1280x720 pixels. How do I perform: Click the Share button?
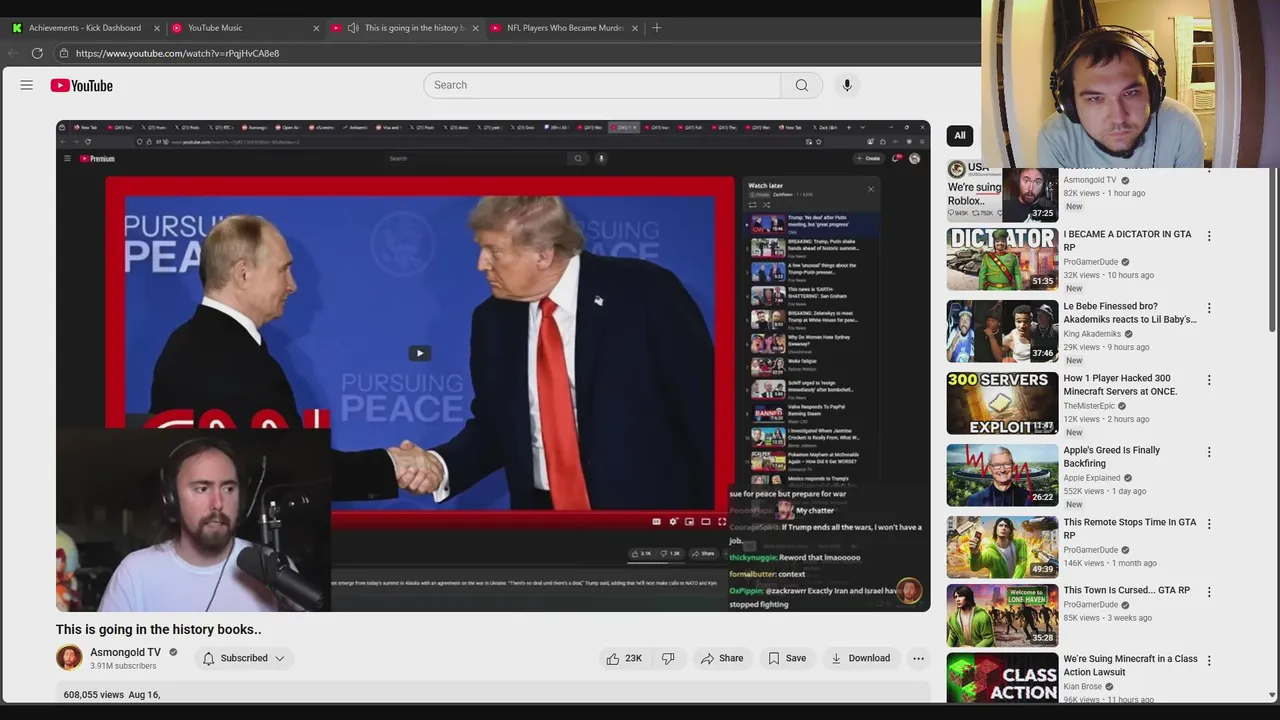(x=722, y=658)
